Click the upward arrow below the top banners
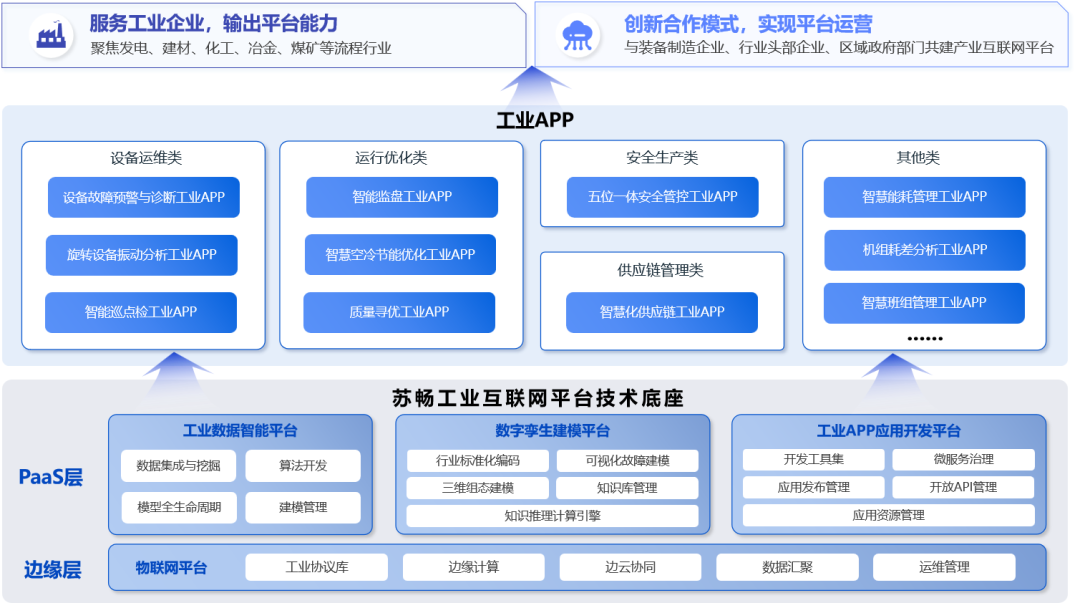The image size is (1080, 603). coord(535,82)
